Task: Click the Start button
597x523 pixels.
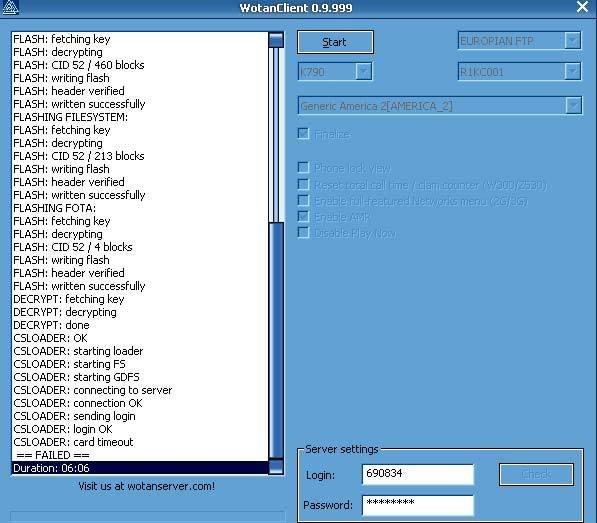Action: point(335,42)
